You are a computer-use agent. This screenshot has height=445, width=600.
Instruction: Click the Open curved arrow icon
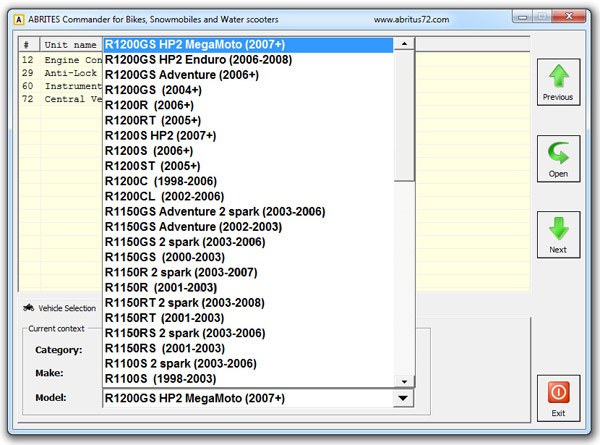click(557, 155)
